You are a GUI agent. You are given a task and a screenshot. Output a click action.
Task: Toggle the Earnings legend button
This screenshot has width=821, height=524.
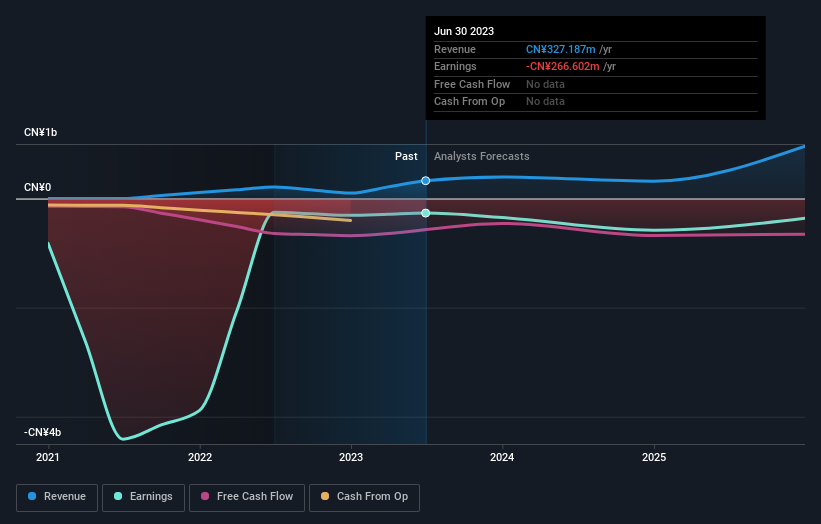point(143,497)
